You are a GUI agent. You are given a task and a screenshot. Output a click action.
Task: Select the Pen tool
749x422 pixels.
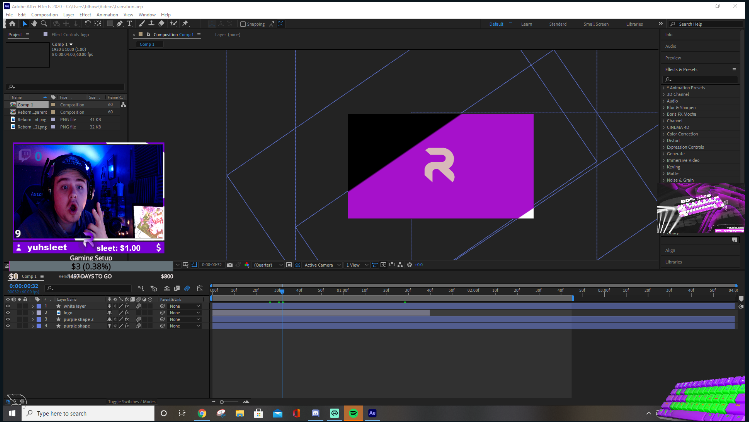point(120,23)
